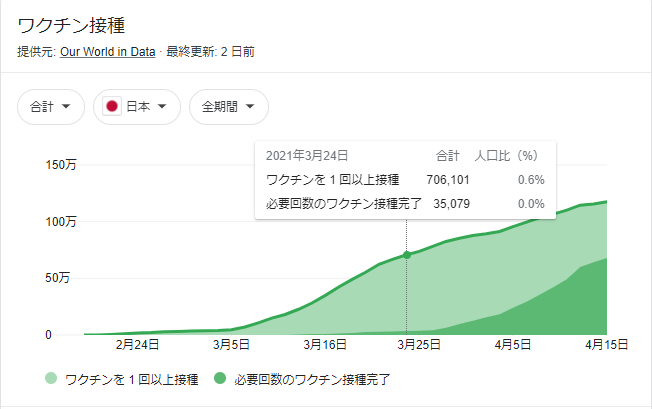Click the ワクチン接種 heading
Viewport: 652px width, 409px height.
(71, 25)
